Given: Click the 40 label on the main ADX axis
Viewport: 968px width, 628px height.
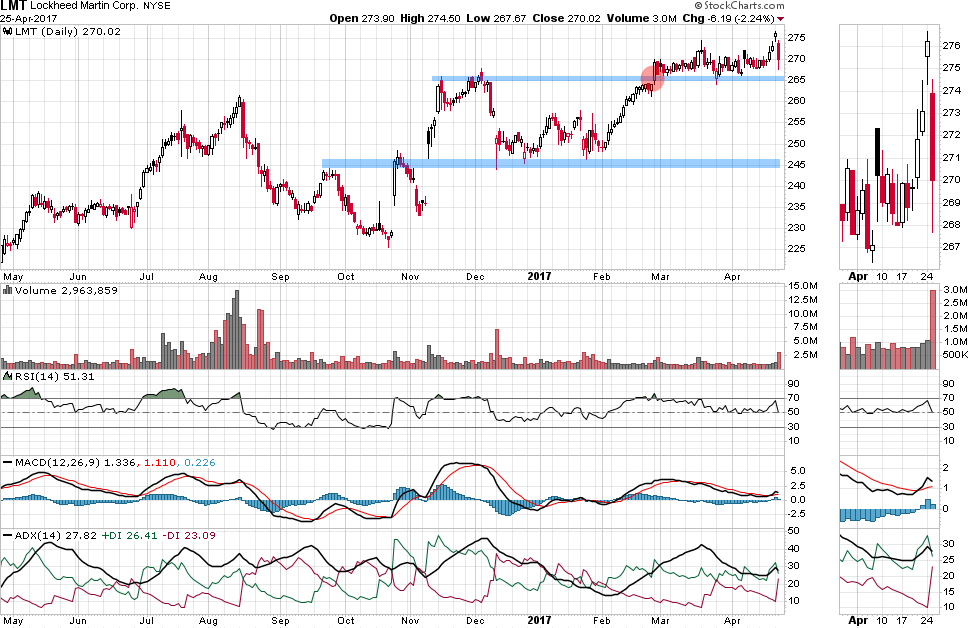Looking at the screenshot, I should pos(794,549).
